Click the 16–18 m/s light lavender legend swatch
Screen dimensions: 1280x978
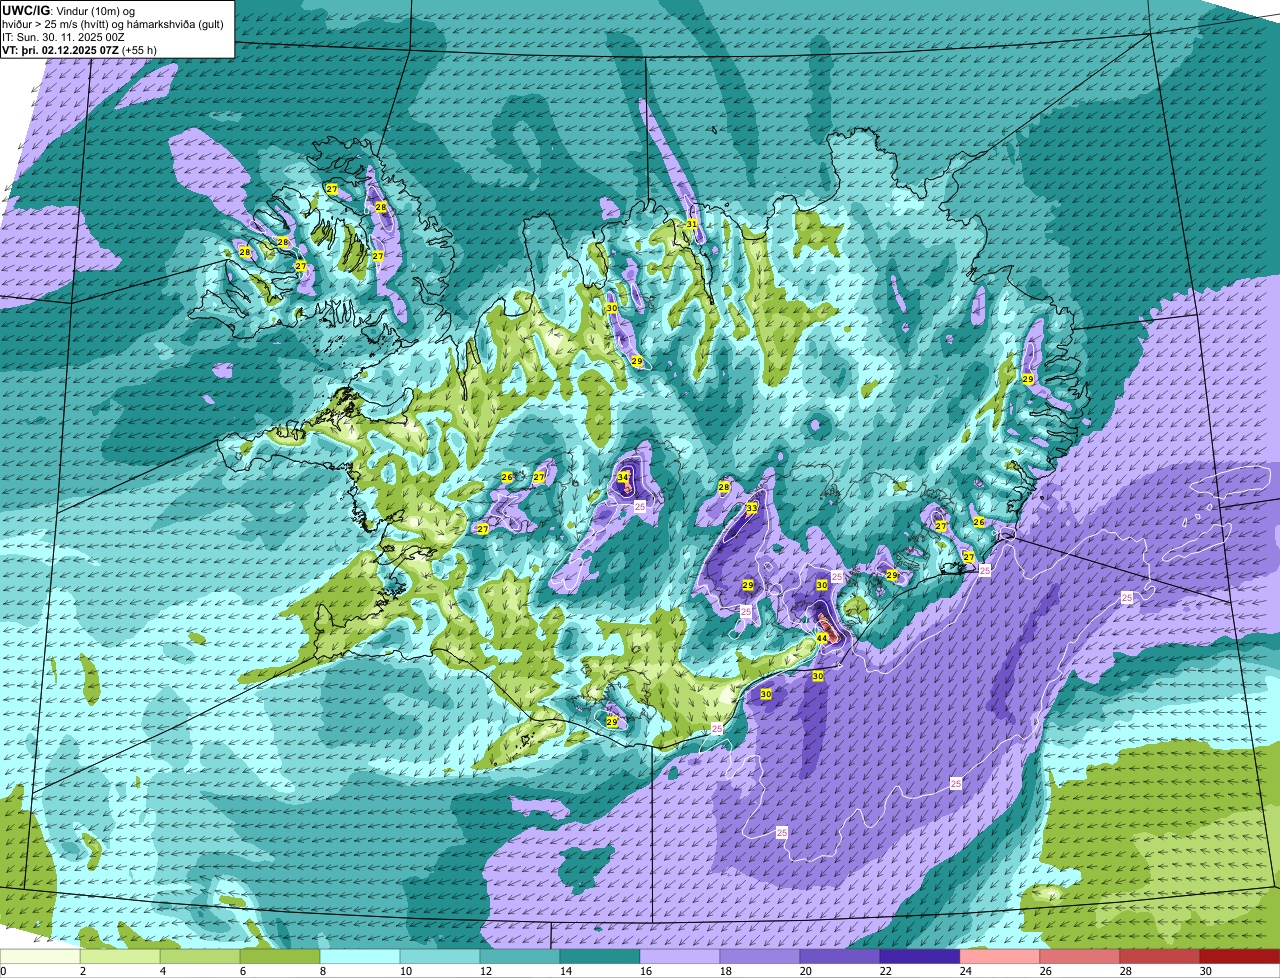[680, 956]
